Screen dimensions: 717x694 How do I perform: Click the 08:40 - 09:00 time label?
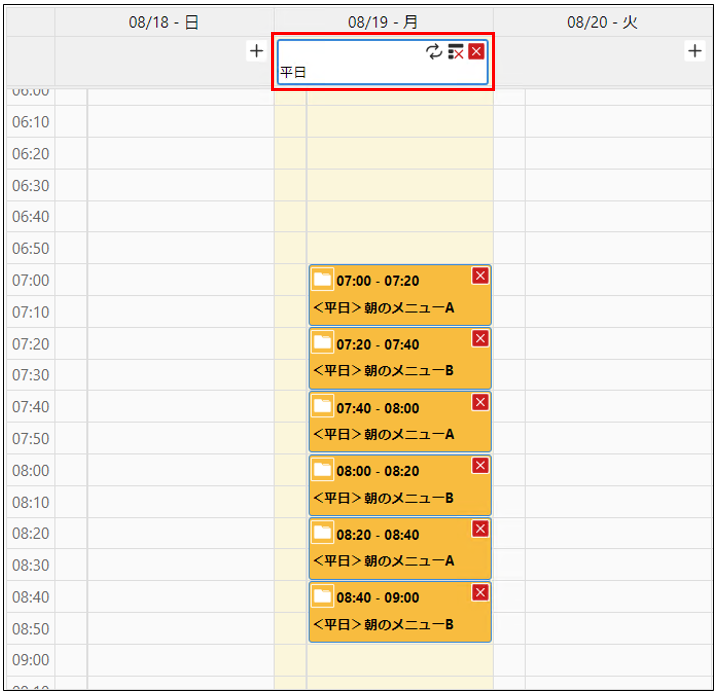click(x=378, y=598)
